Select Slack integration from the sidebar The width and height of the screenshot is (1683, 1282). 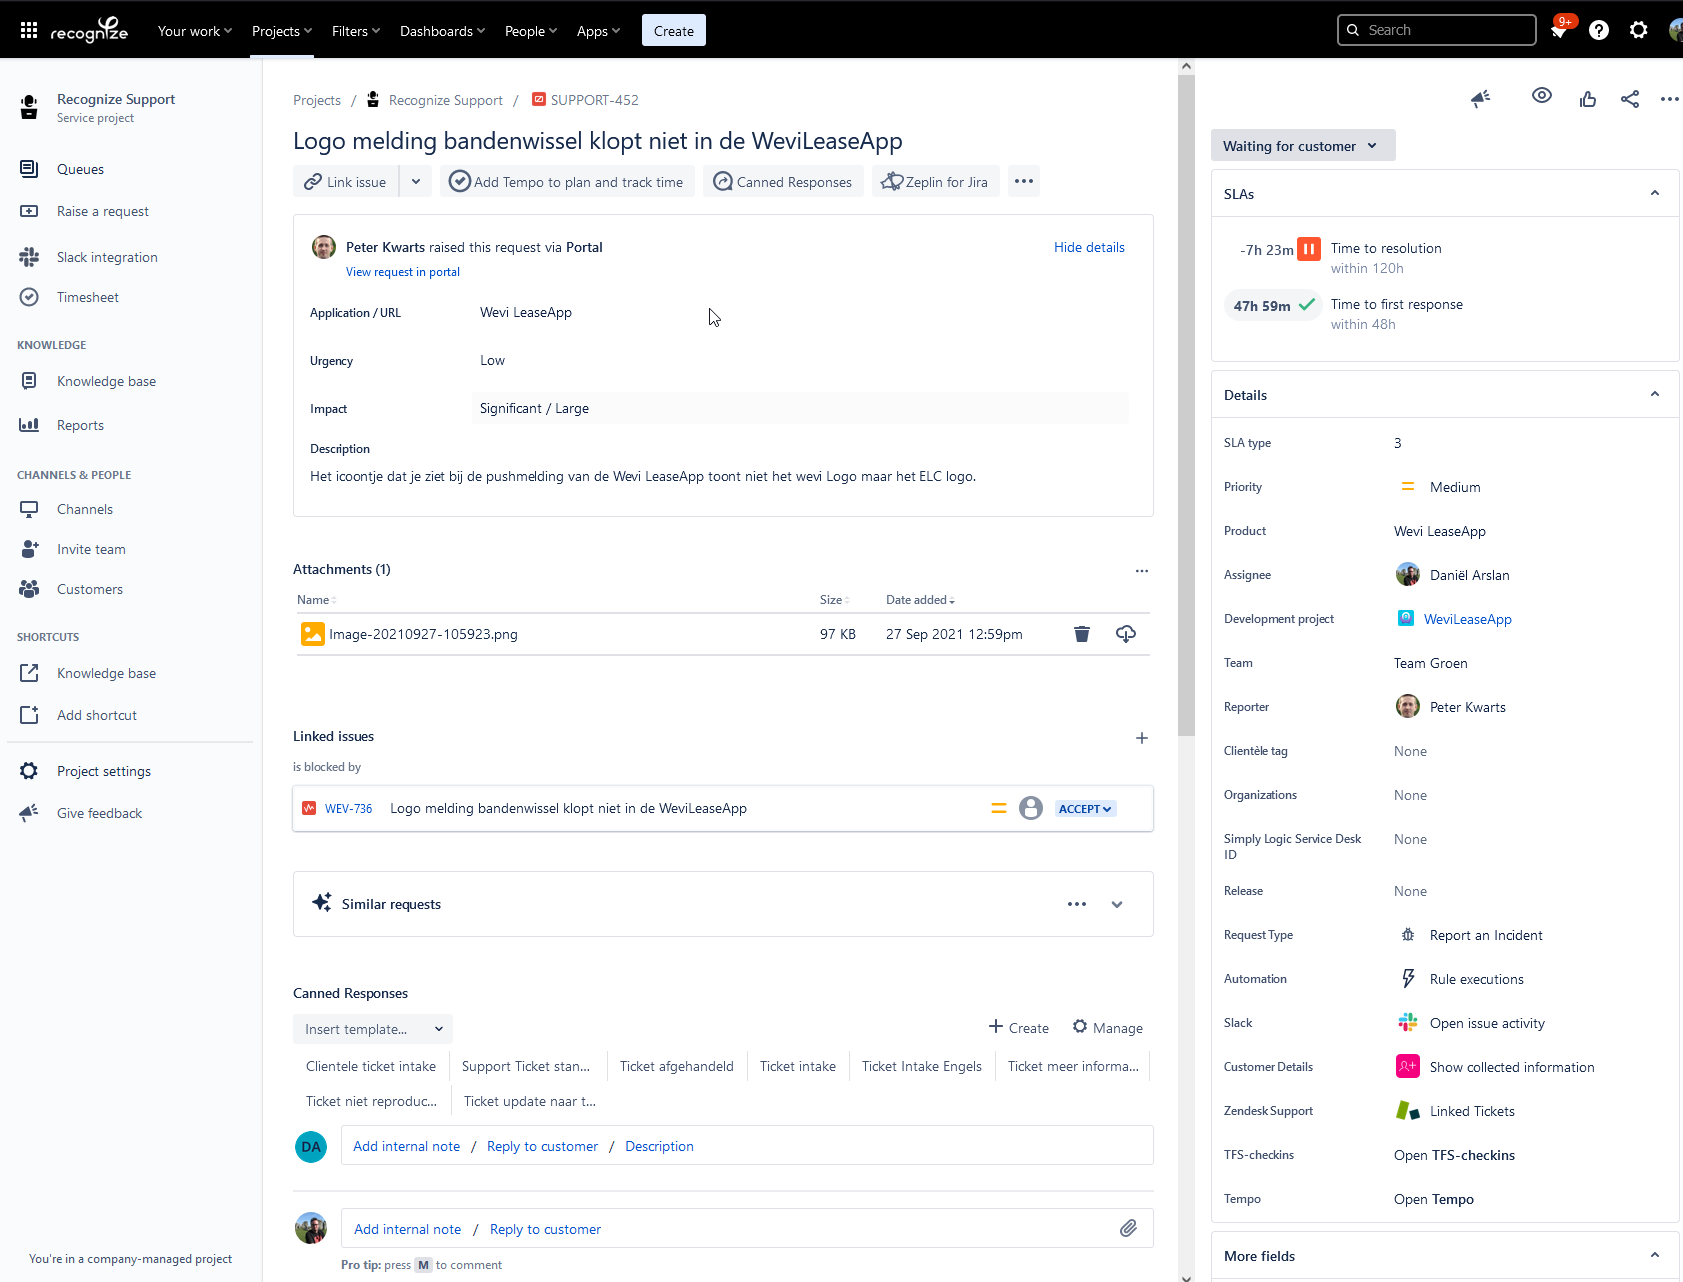107,257
